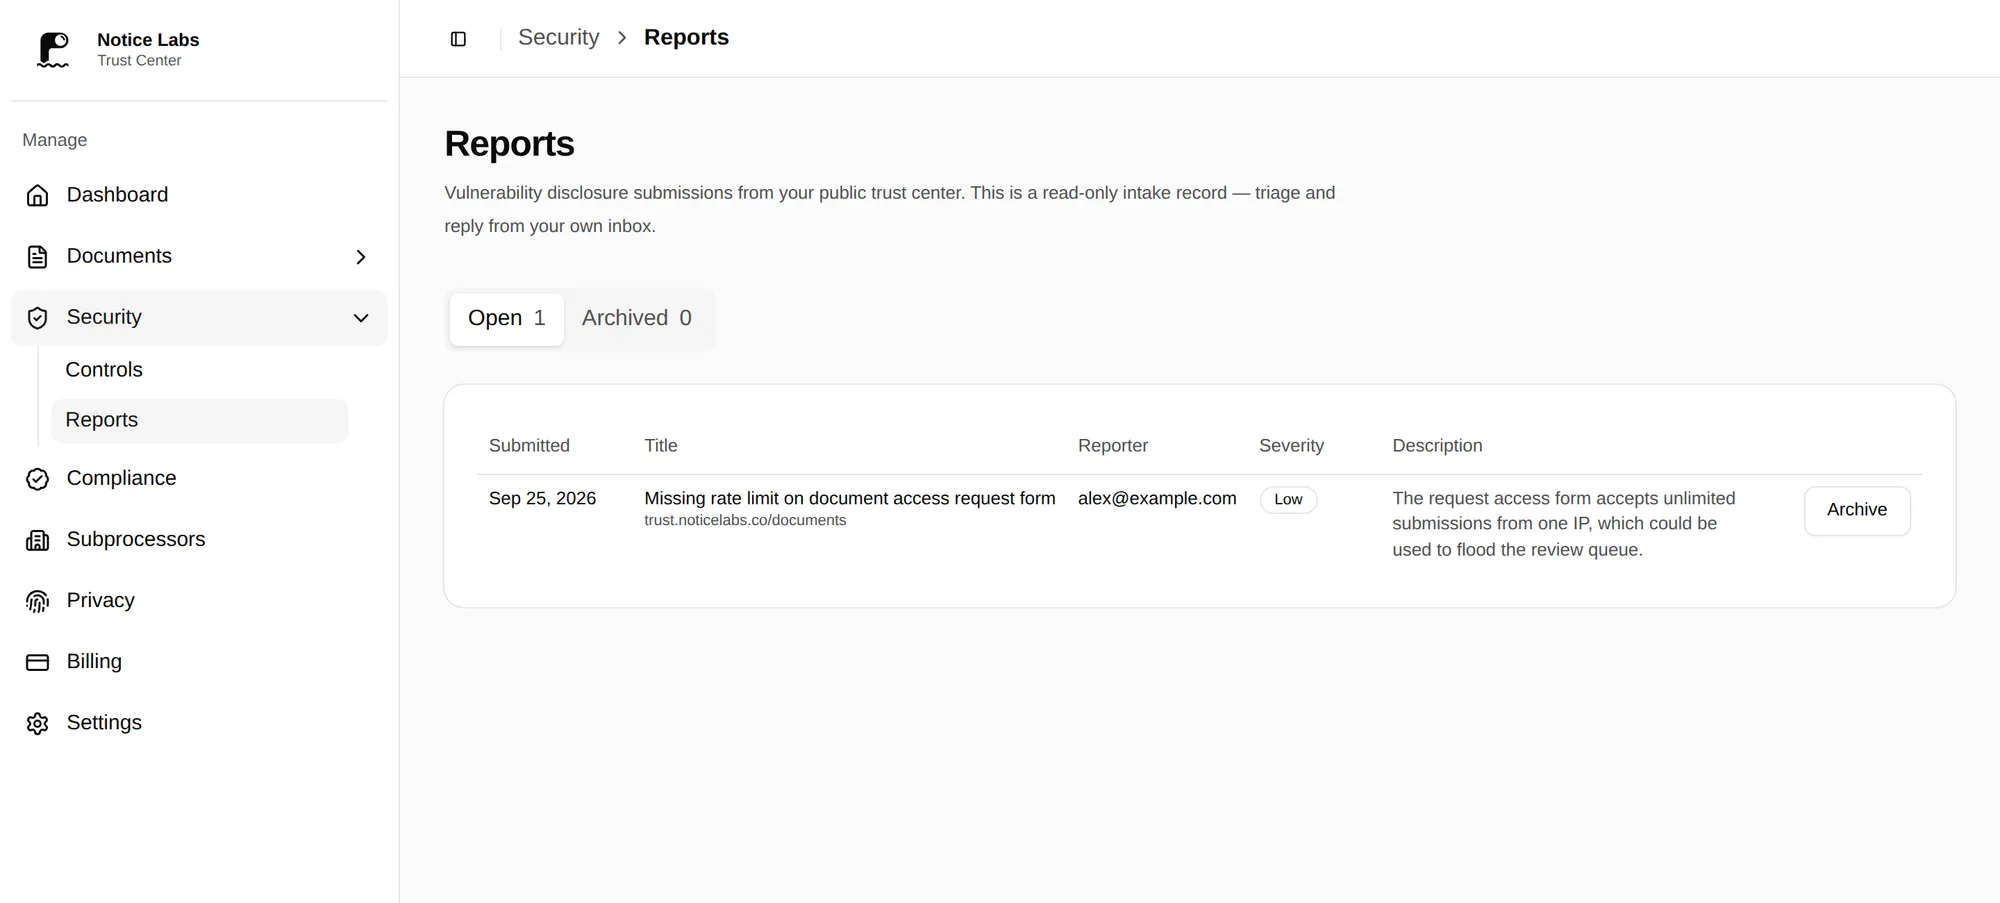
Task: Click the Privacy fingerprint icon
Action: point(37,601)
